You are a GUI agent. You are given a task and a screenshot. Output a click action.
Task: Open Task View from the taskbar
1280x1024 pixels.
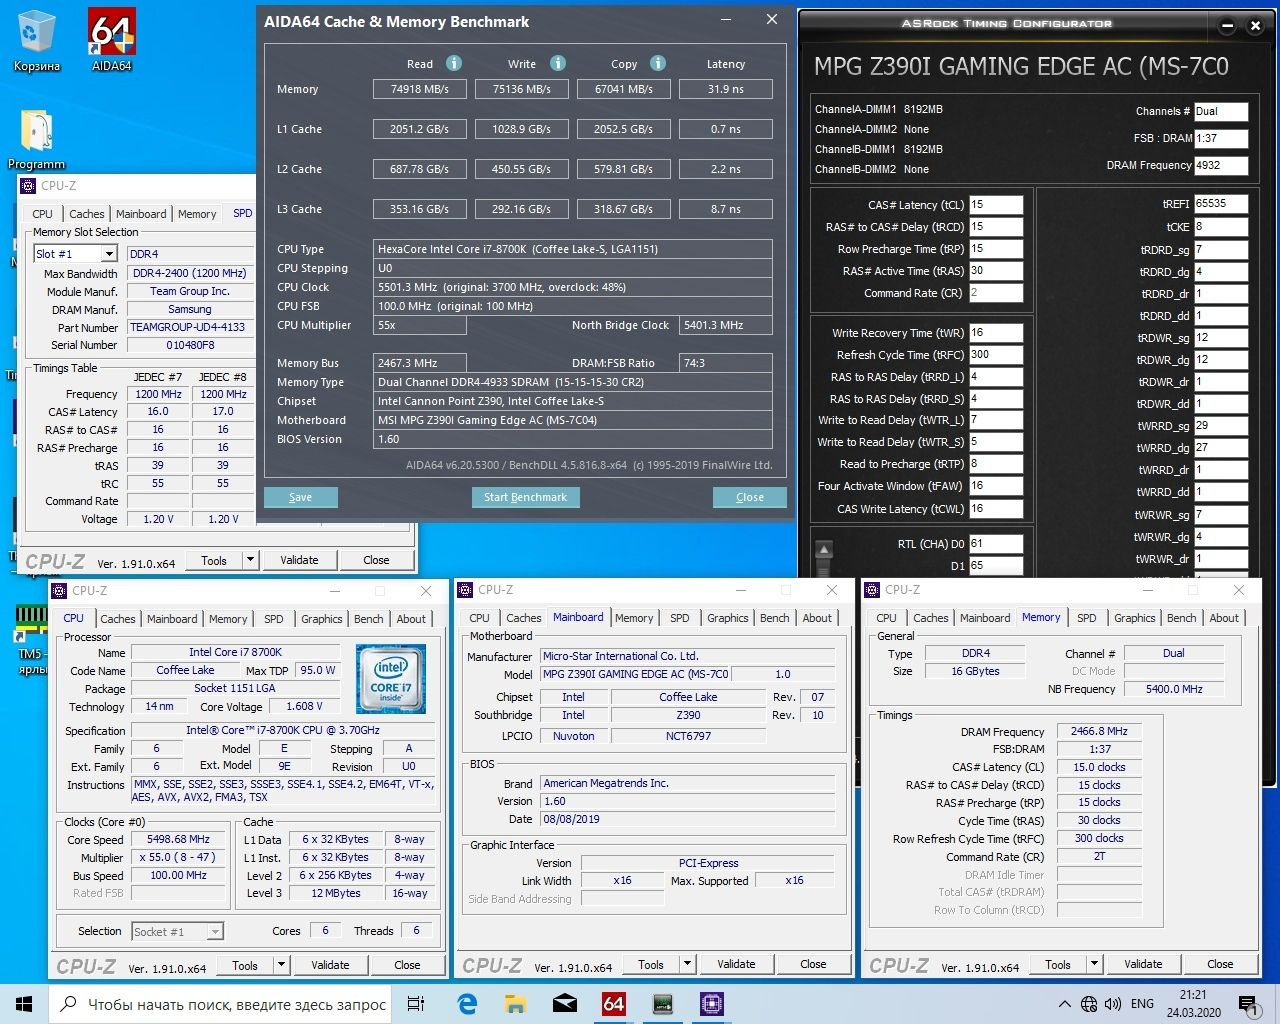tap(416, 1004)
